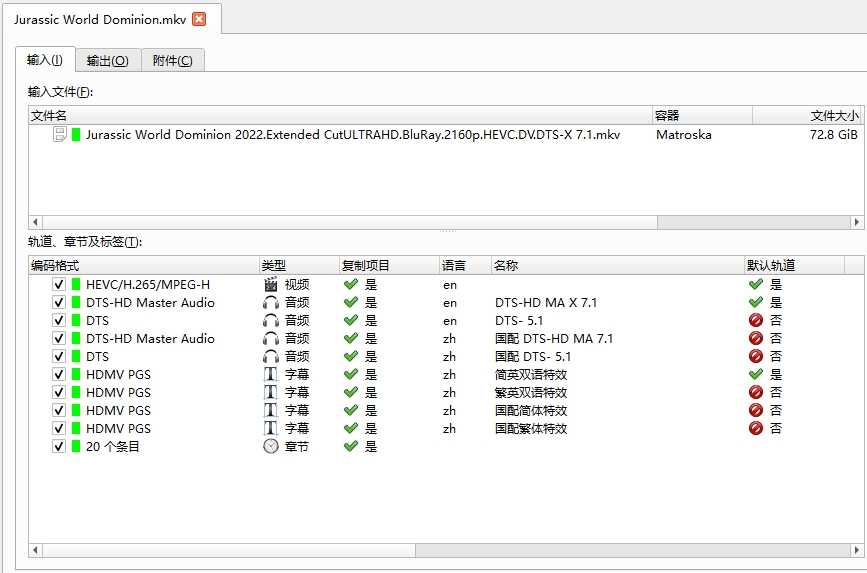Sort tracks by 编码格式 column header
Screen dimensions: 867x573
coord(144,265)
